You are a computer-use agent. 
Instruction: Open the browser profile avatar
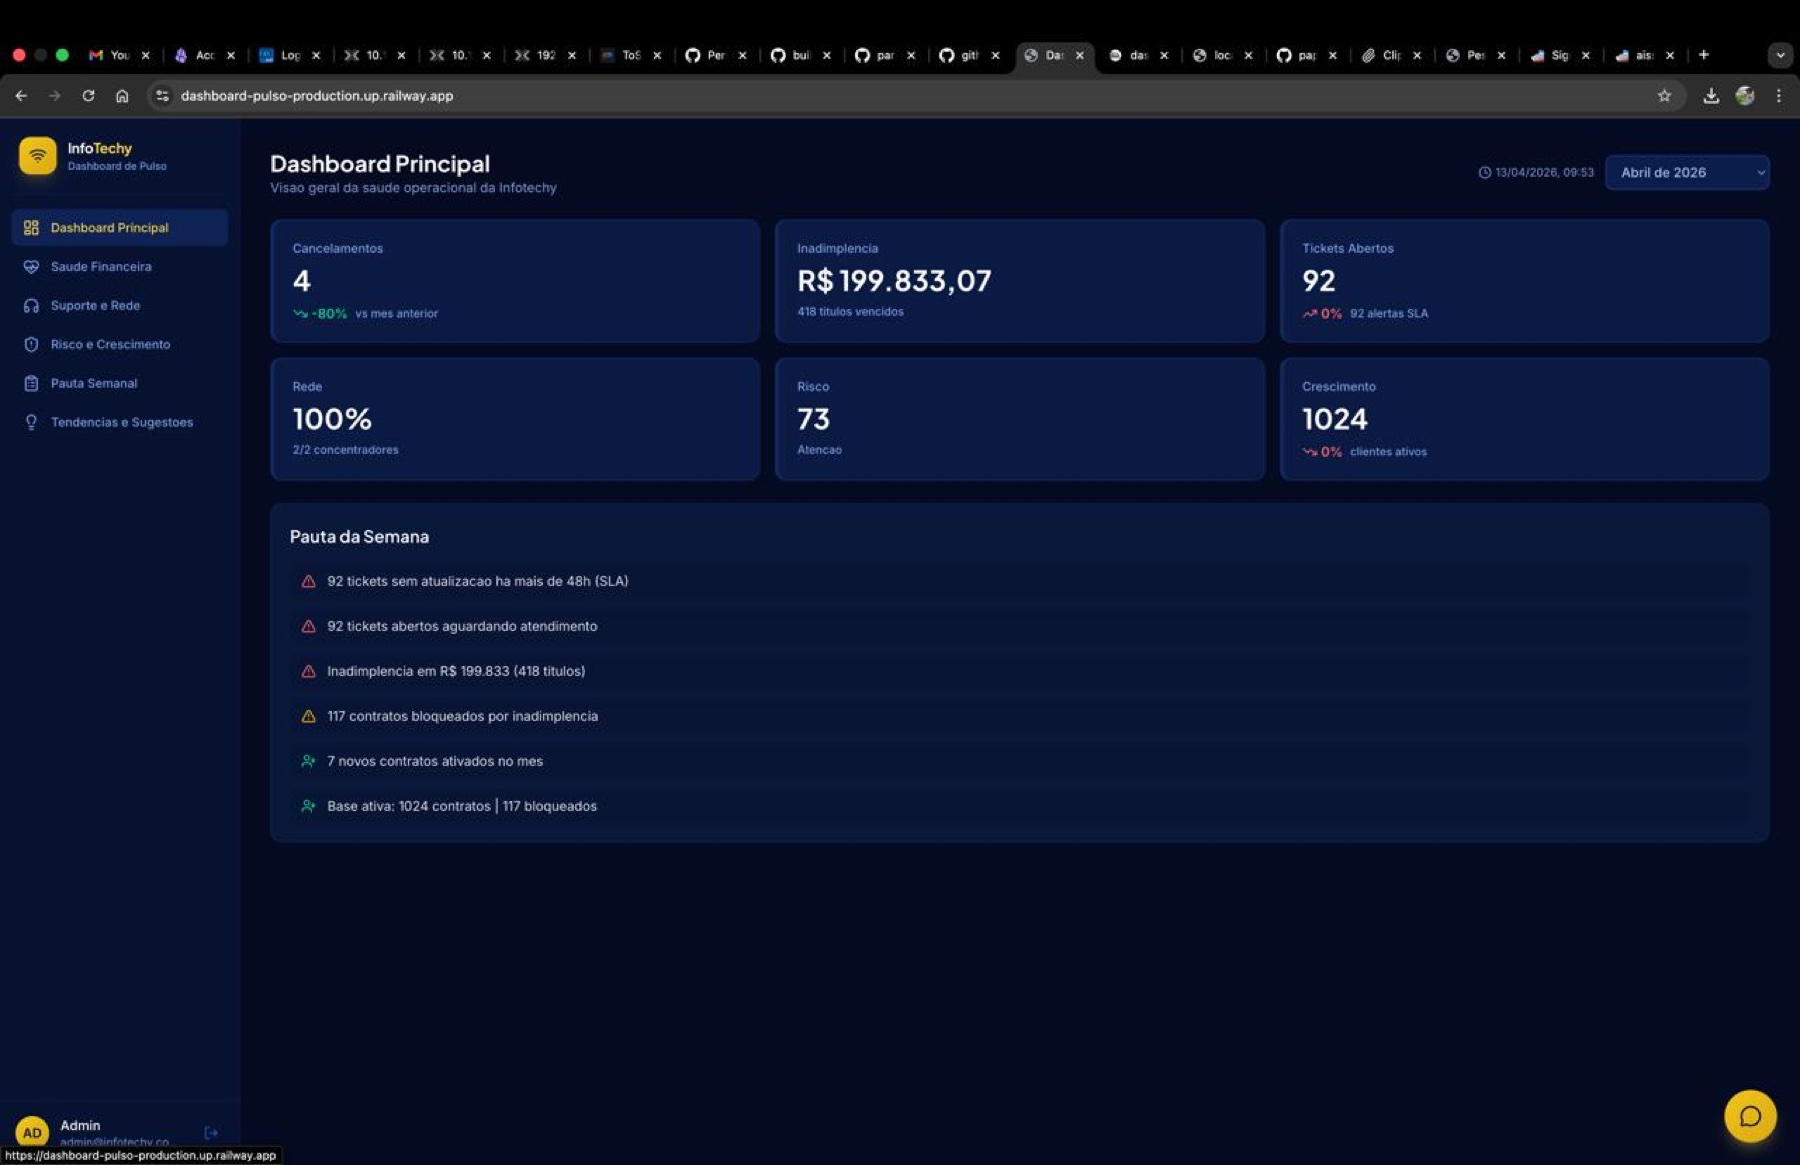point(1745,95)
